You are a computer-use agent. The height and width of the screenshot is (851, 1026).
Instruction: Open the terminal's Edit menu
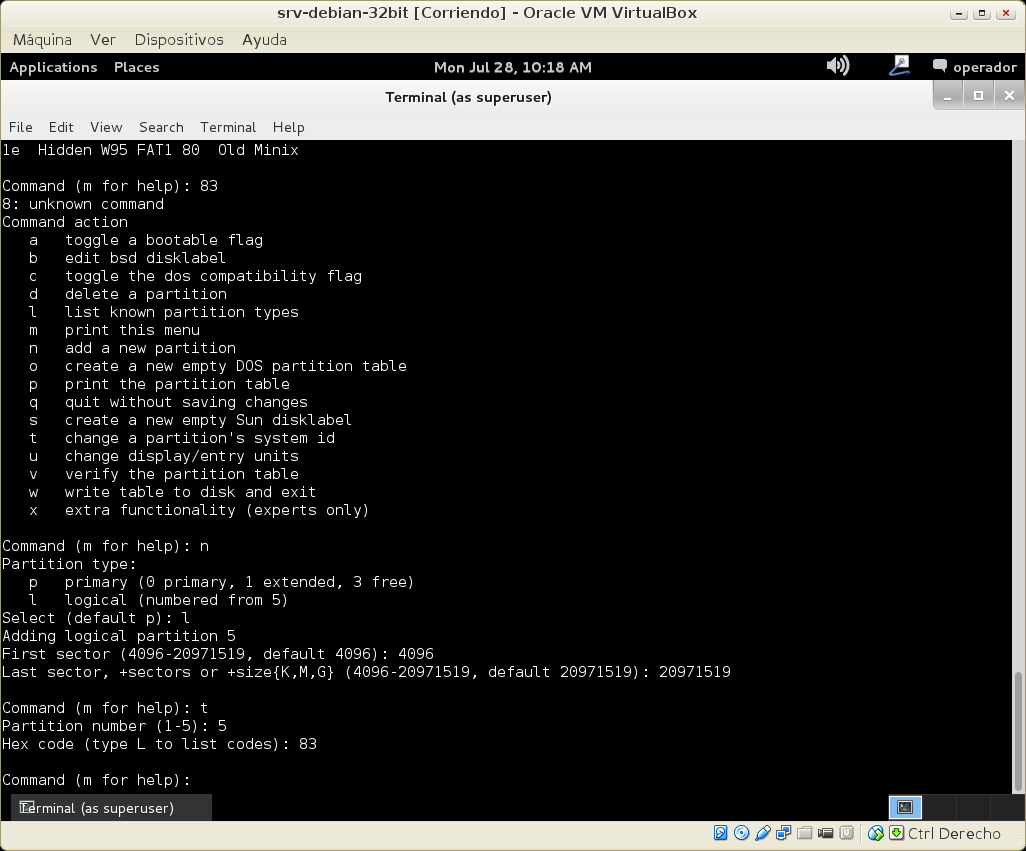point(61,127)
